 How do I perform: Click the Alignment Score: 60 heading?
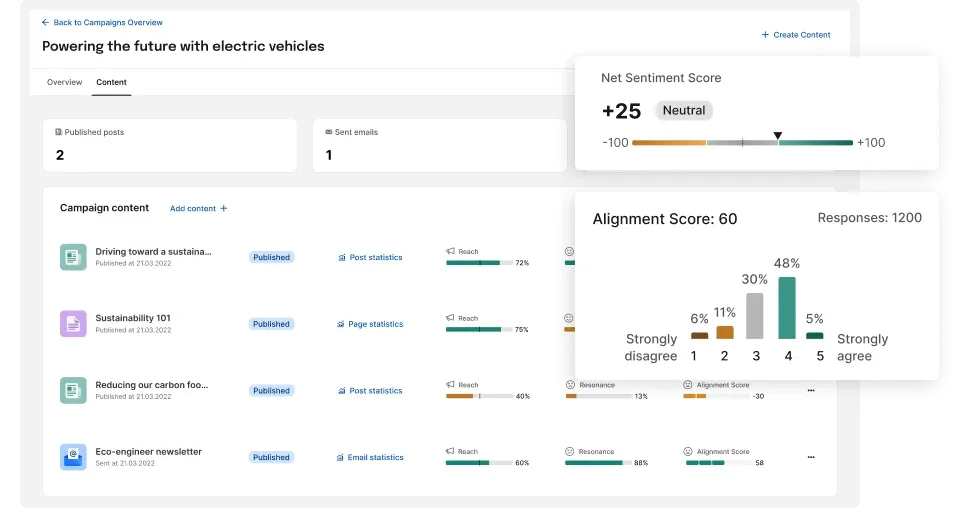tap(665, 219)
